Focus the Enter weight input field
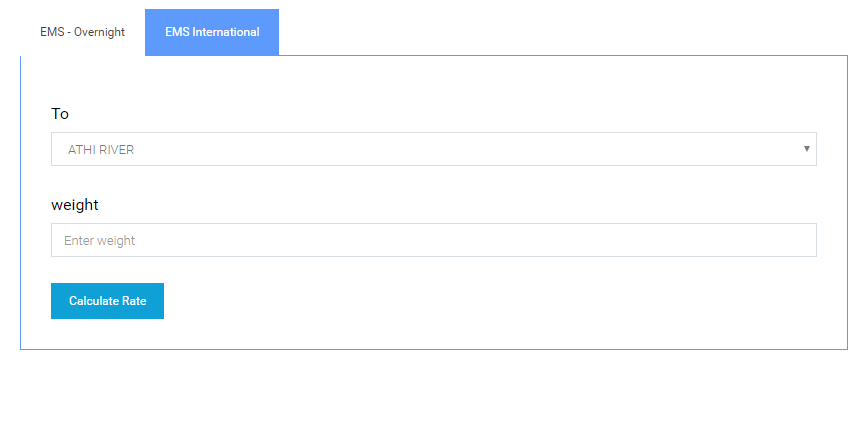The width and height of the screenshot is (868, 421). [x=433, y=240]
